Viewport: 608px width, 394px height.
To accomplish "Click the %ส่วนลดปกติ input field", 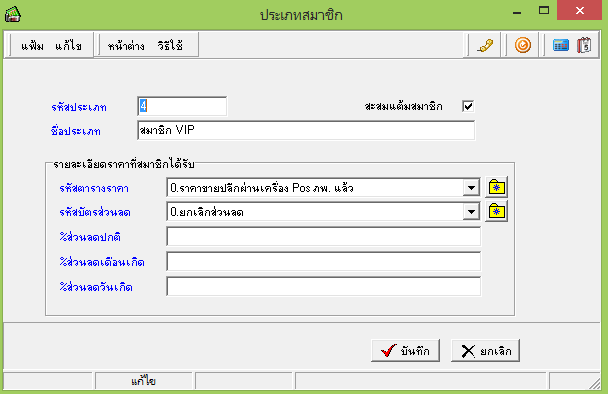I will 324,237.
